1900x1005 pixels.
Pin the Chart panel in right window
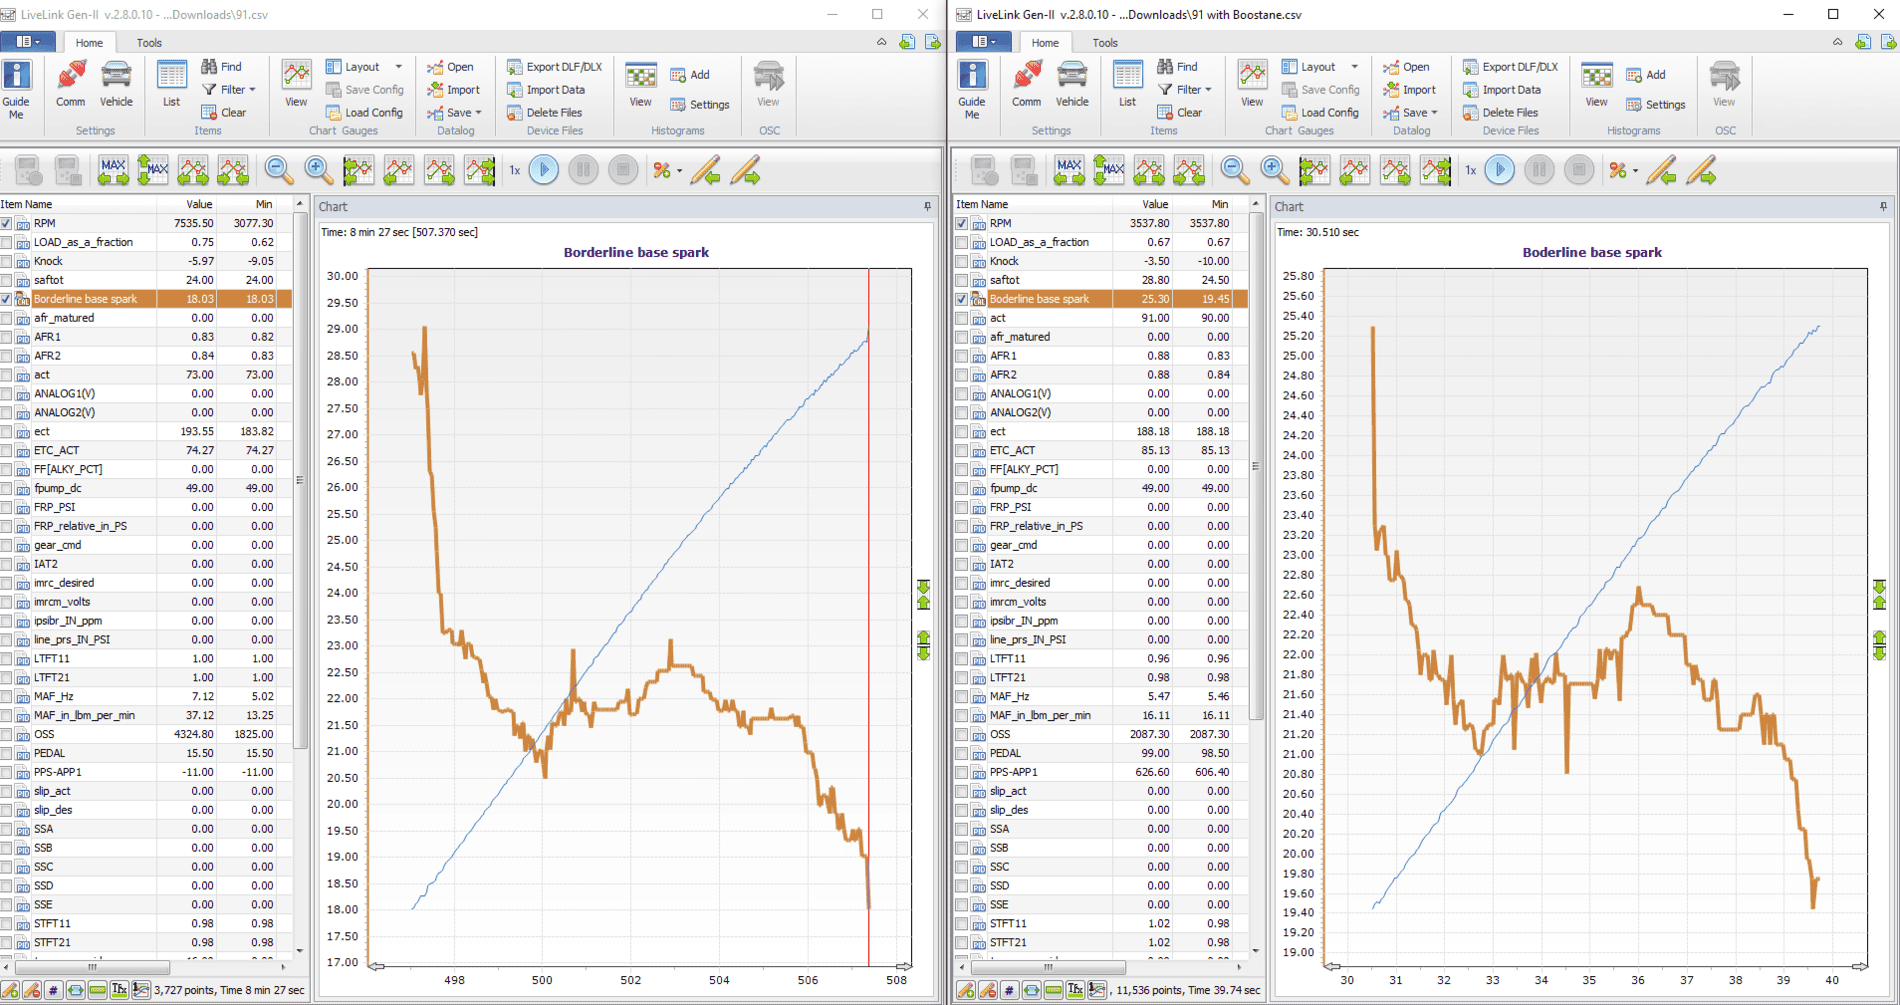point(1883,207)
